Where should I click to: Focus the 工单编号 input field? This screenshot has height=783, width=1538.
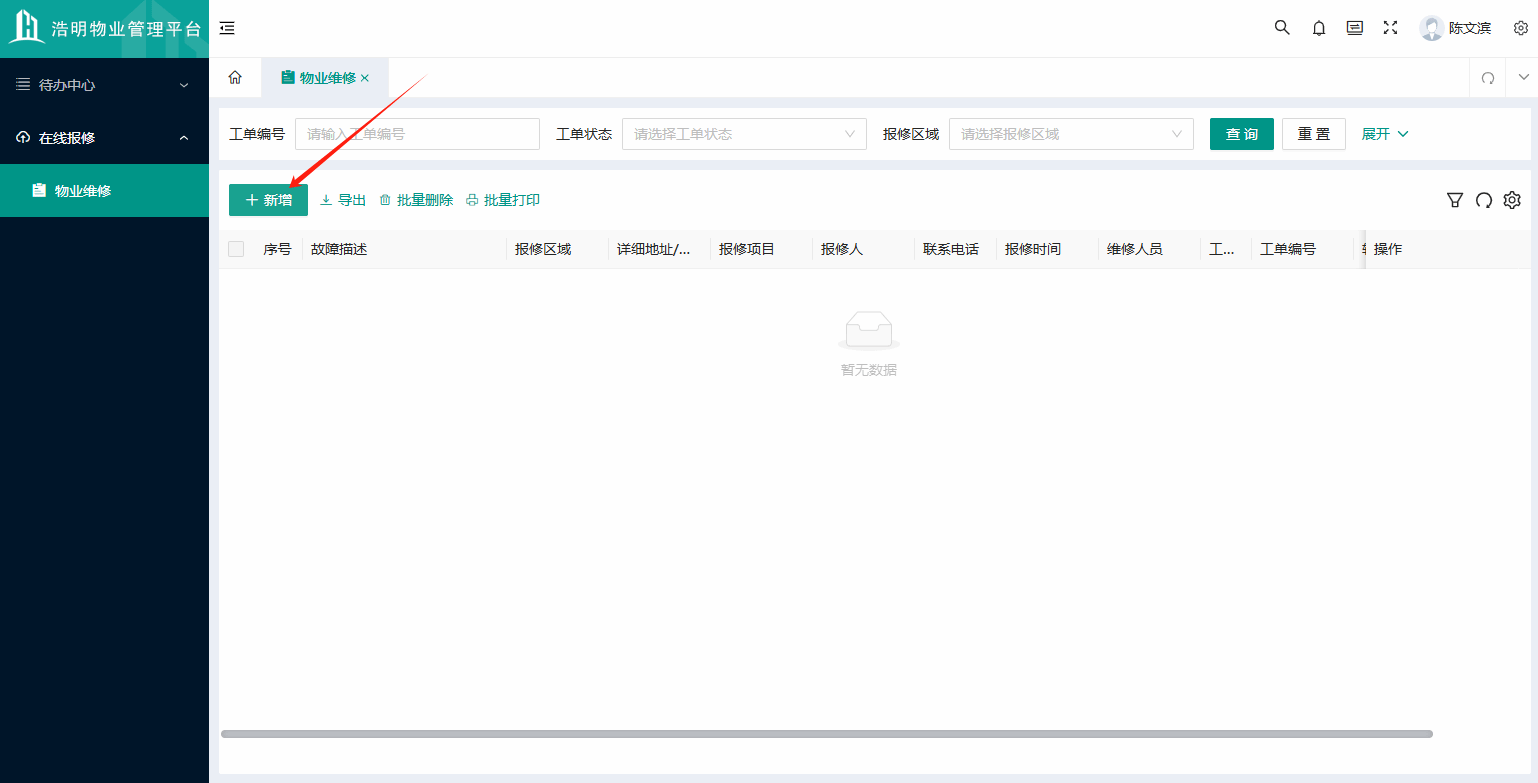click(417, 134)
